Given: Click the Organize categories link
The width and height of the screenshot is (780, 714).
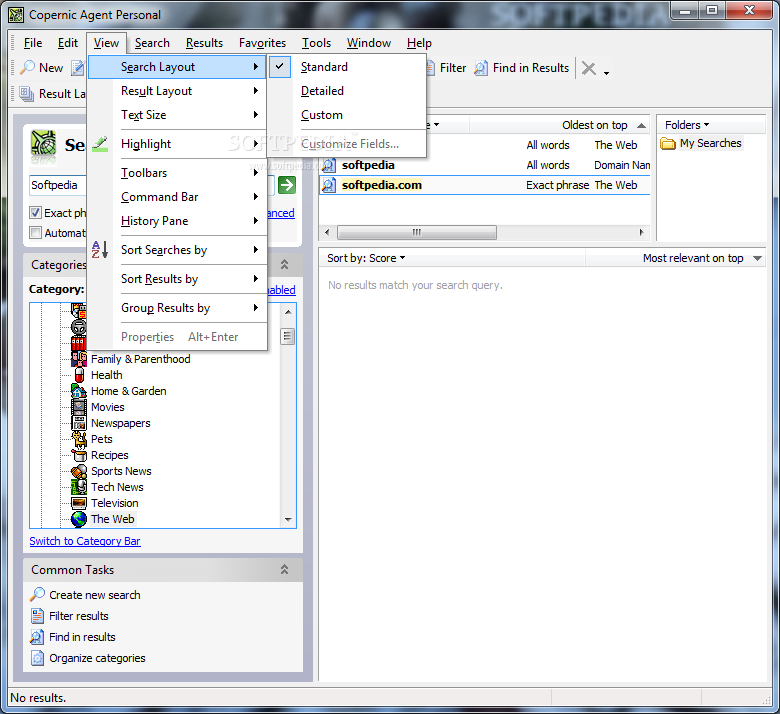Looking at the screenshot, I should (x=97, y=658).
